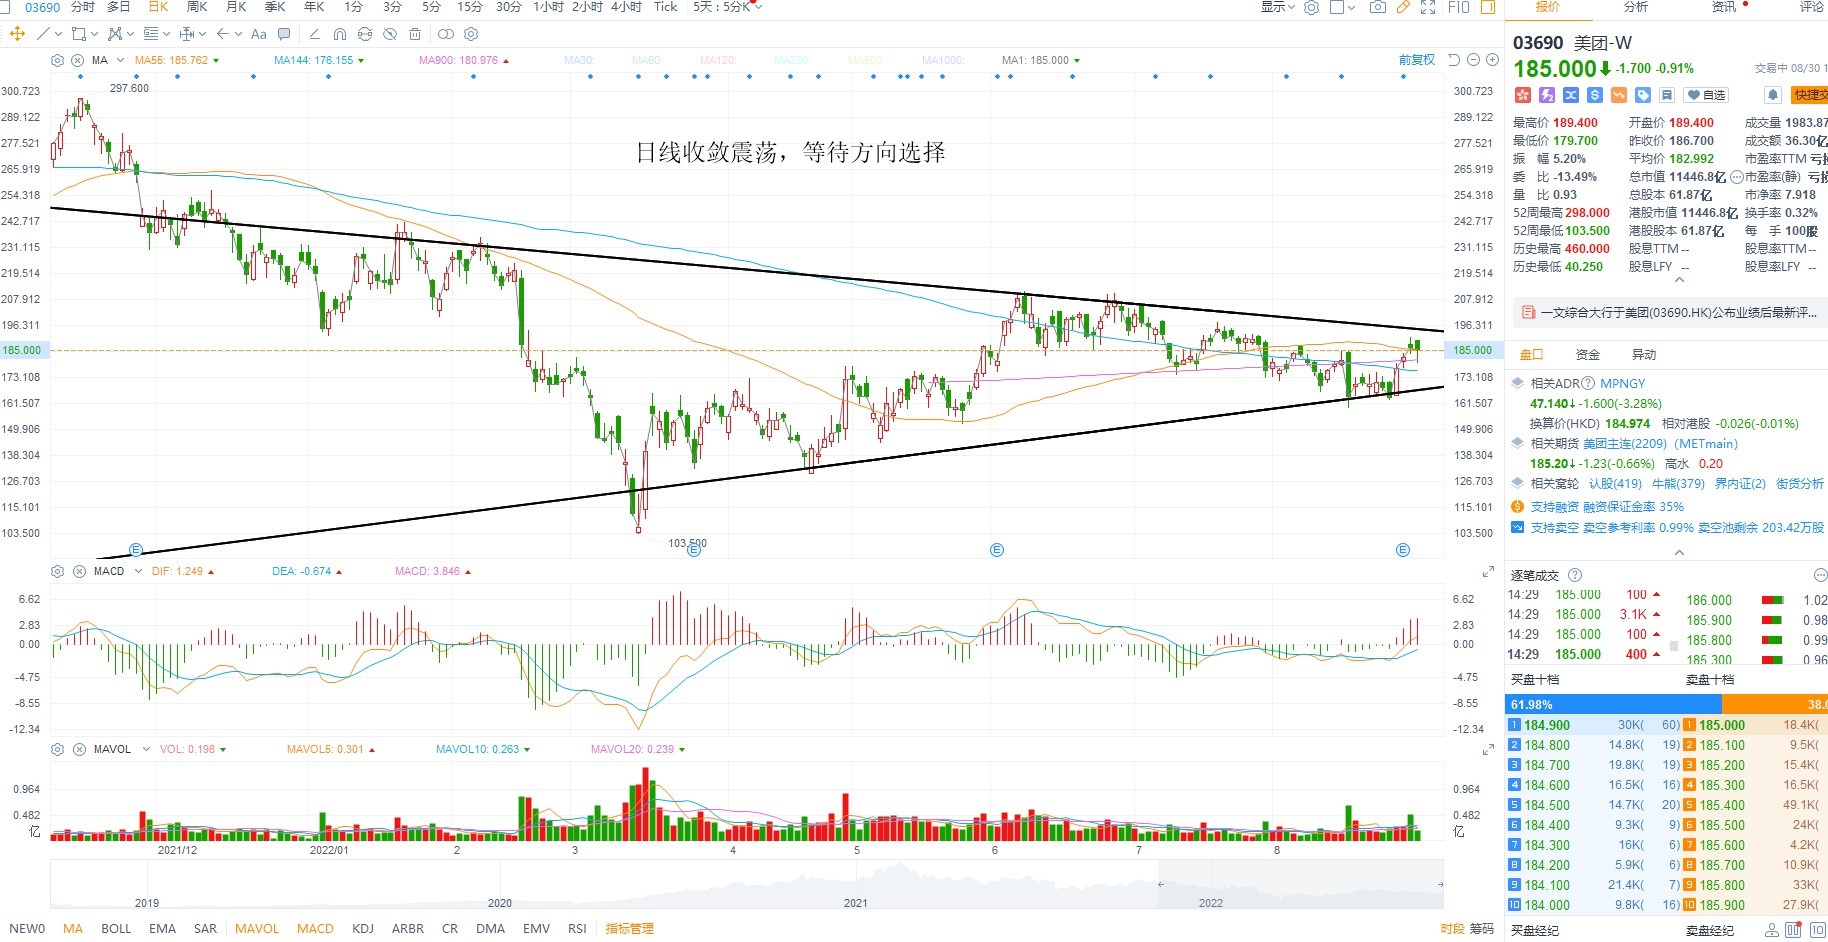This screenshot has height=942, width=1828.
Task: Open the 显示 display dropdown
Action: [1277, 7]
